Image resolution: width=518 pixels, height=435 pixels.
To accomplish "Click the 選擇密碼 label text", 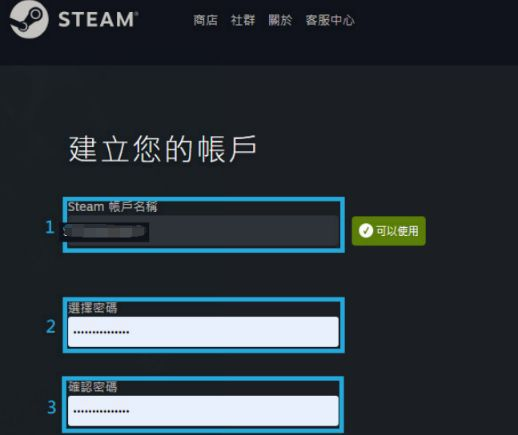I will pyautogui.click(x=93, y=308).
